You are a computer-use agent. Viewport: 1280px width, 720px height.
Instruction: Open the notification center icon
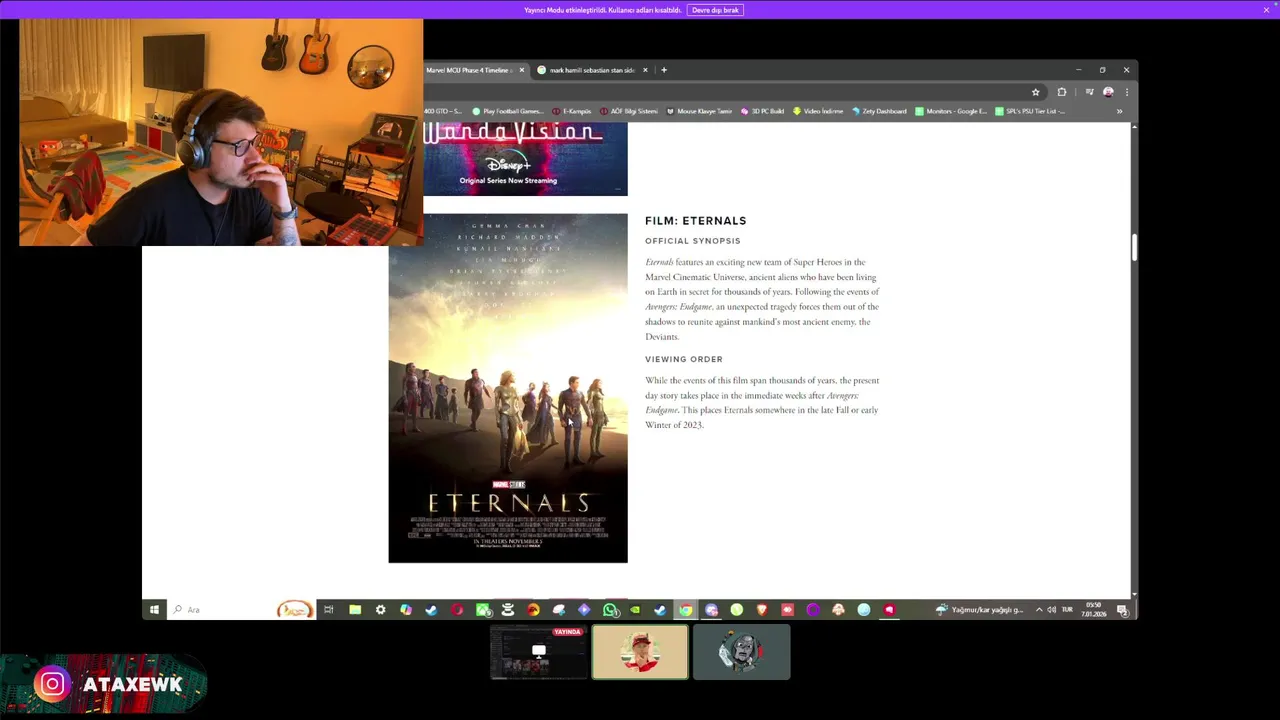1123,610
